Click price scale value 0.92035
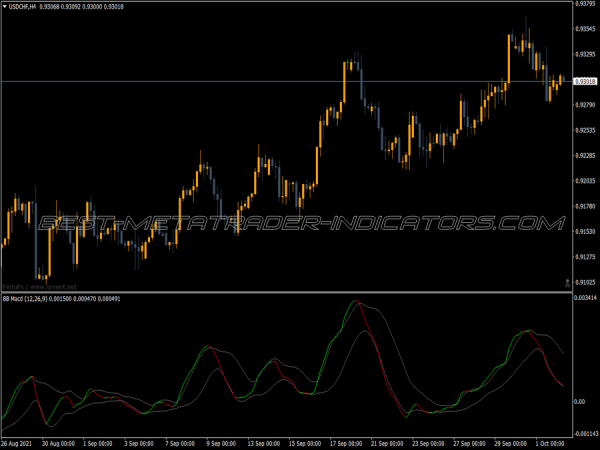This screenshot has width=600, height=450. [585, 181]
